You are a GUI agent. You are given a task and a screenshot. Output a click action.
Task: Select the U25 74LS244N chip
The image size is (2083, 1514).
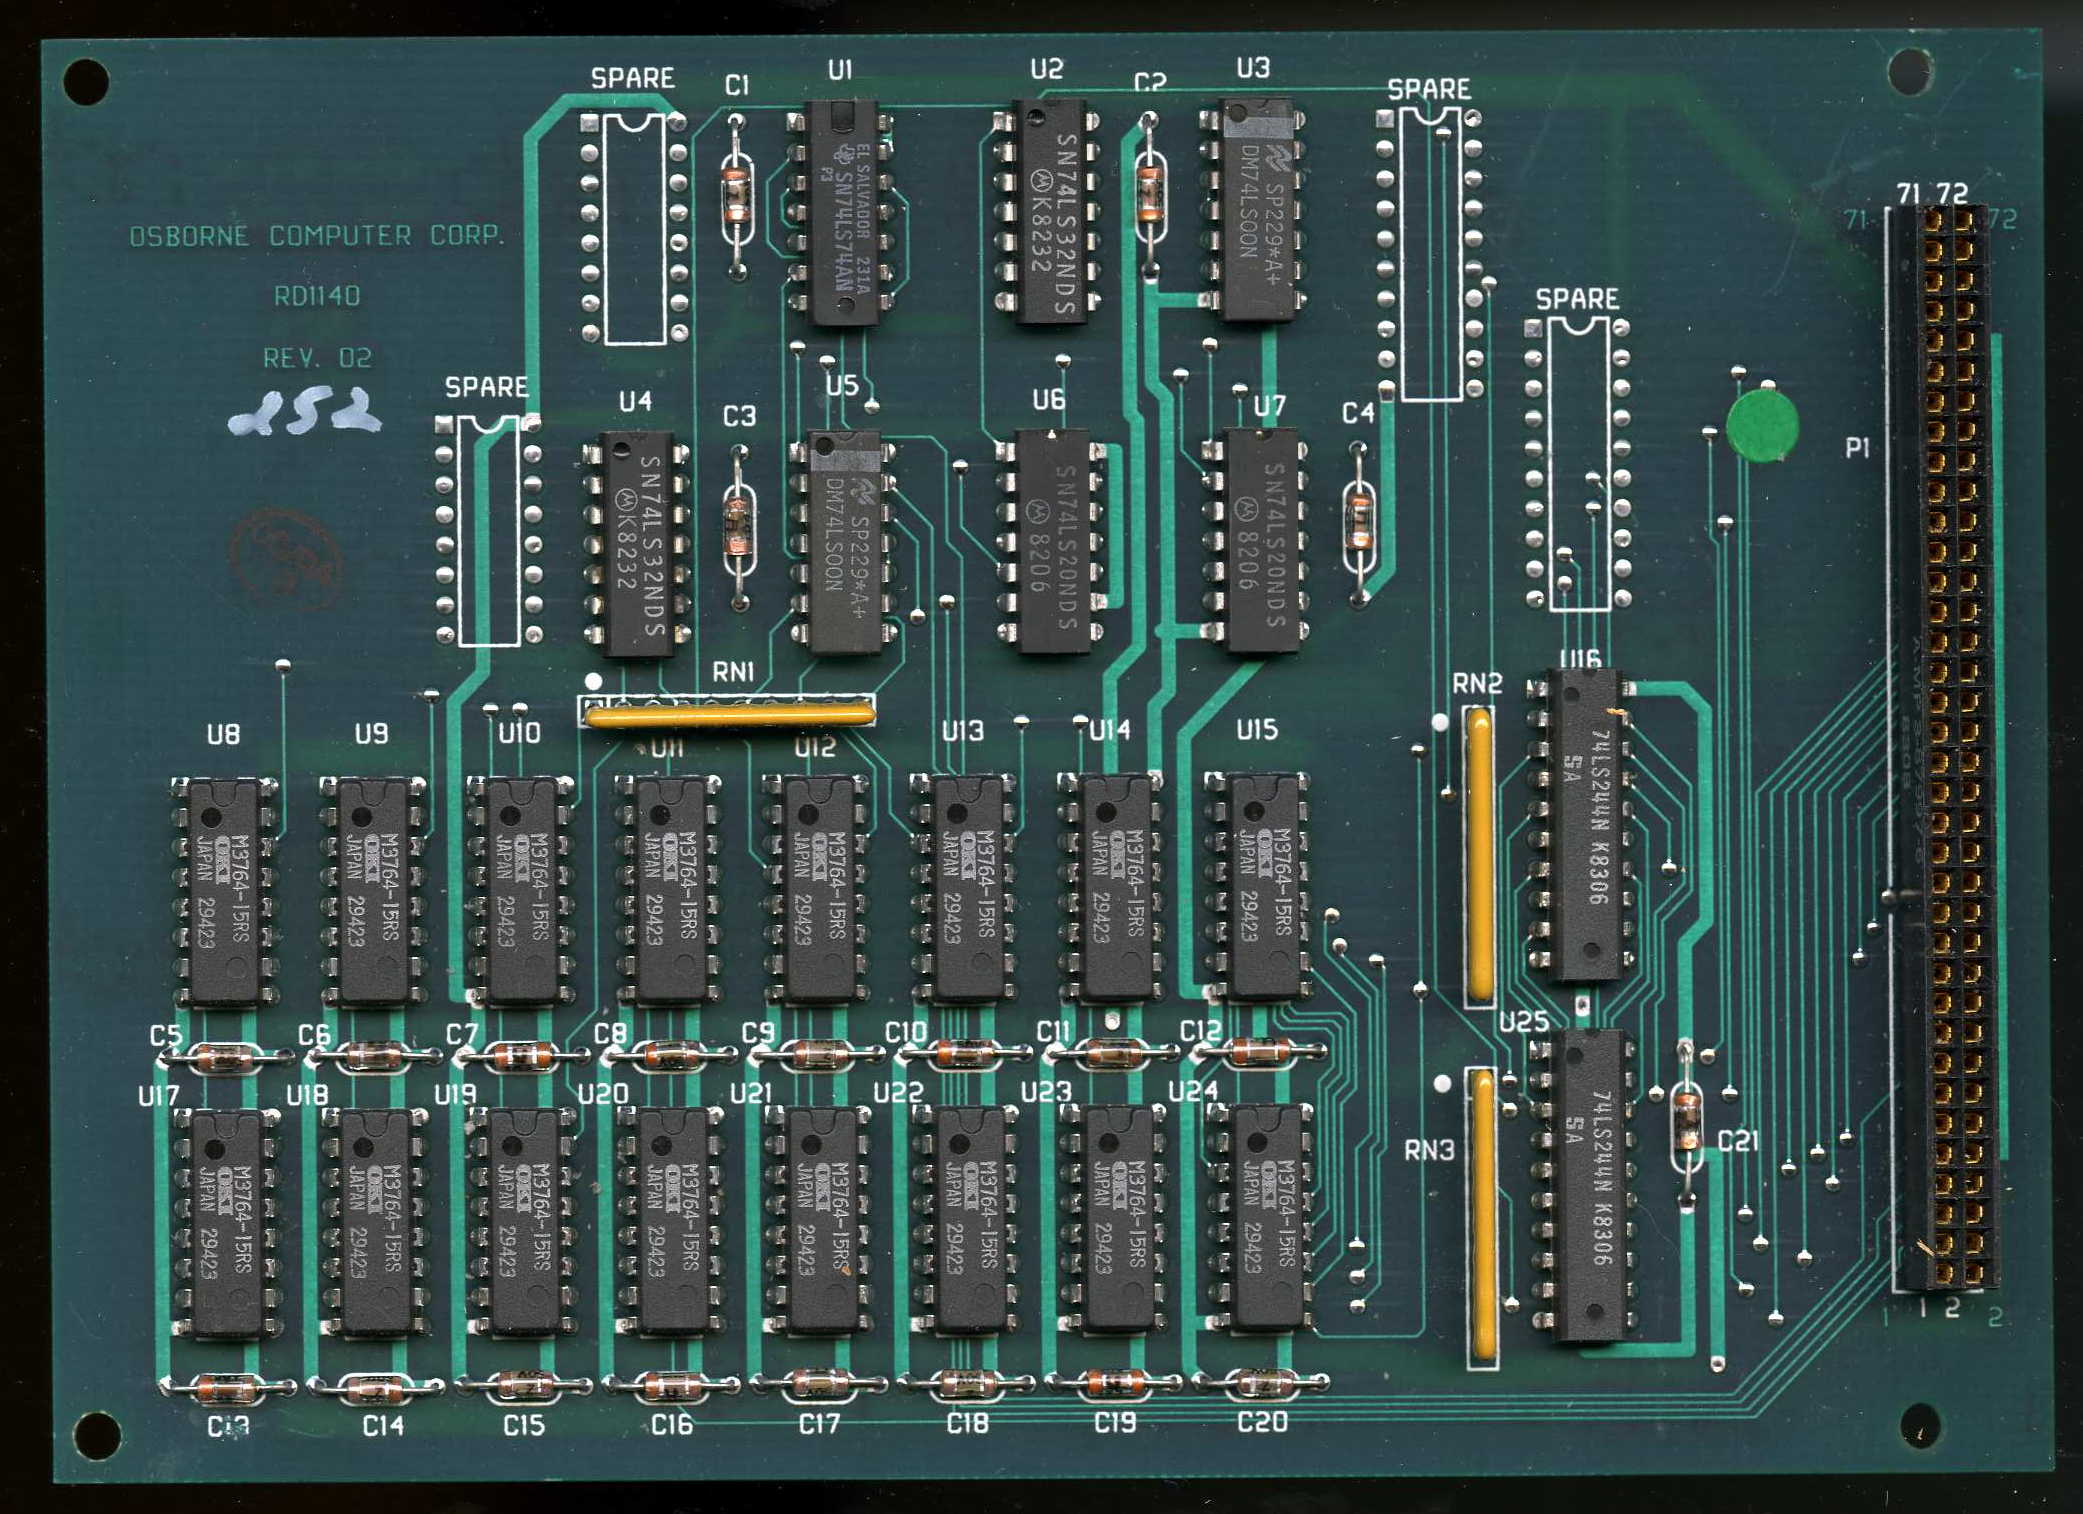click(x=1586, y=1185)
